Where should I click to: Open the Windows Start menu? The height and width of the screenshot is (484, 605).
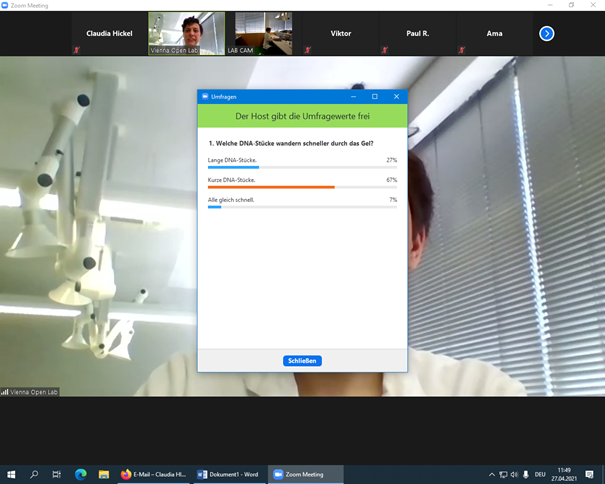click(12, 474)
